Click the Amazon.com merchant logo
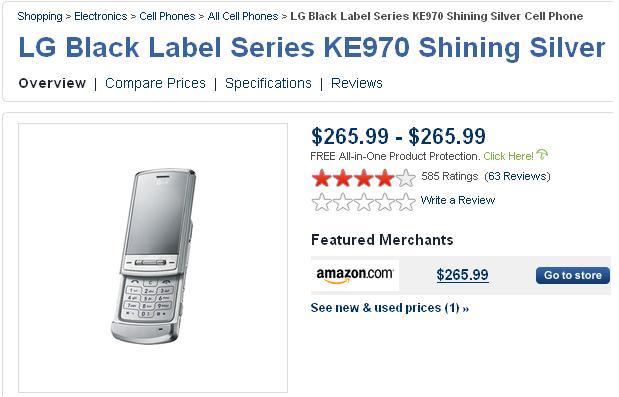Image resolution: width=619 pixels, height=397 pixels. (x=355, y=275)
